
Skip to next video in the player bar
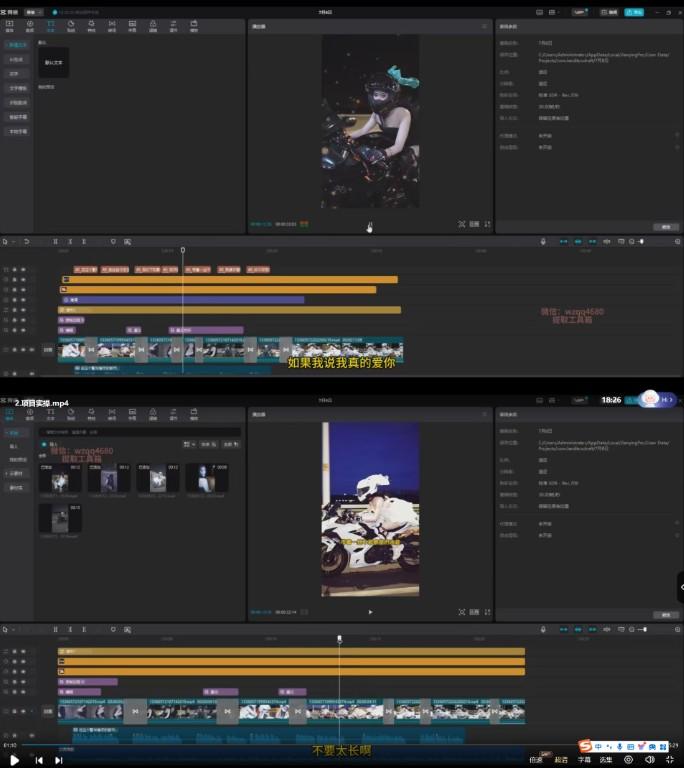tap(59, 760)
